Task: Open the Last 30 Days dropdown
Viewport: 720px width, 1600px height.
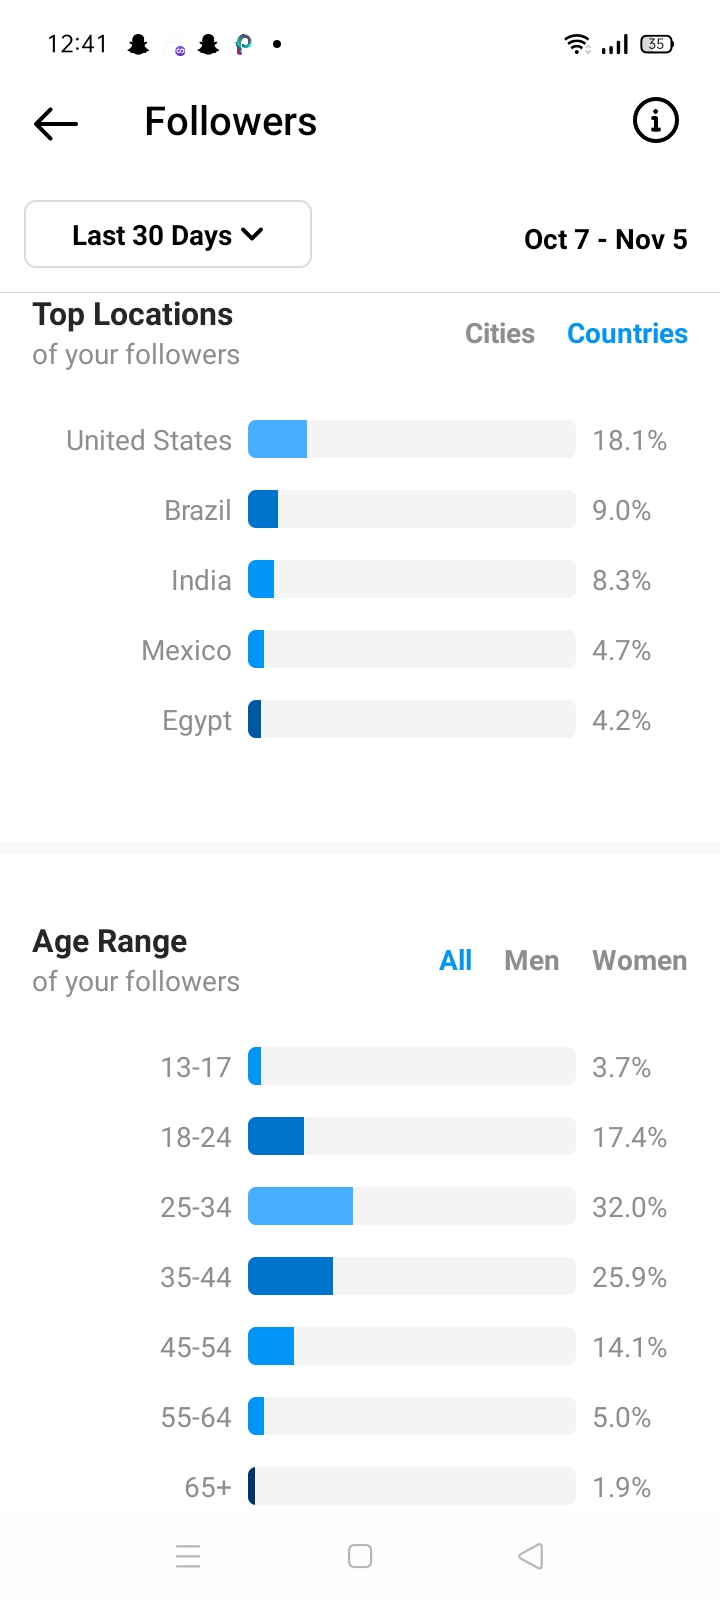Action: (x=168, y=234)
